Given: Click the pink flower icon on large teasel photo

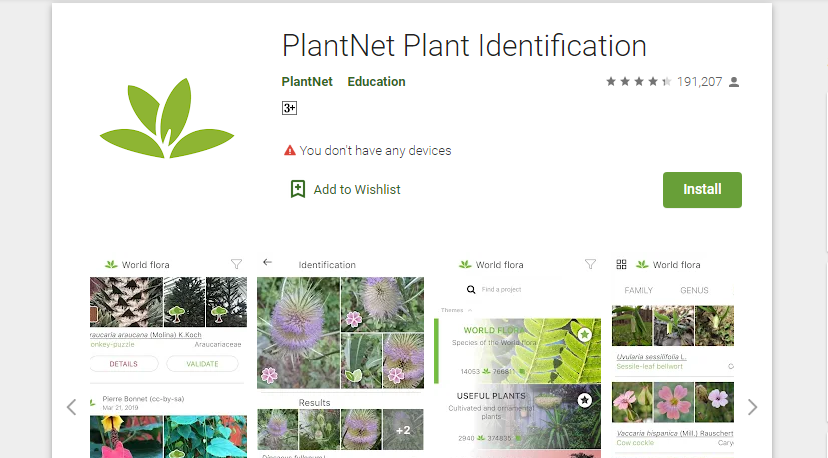Looking at the screenshot, I should point(269,375).
